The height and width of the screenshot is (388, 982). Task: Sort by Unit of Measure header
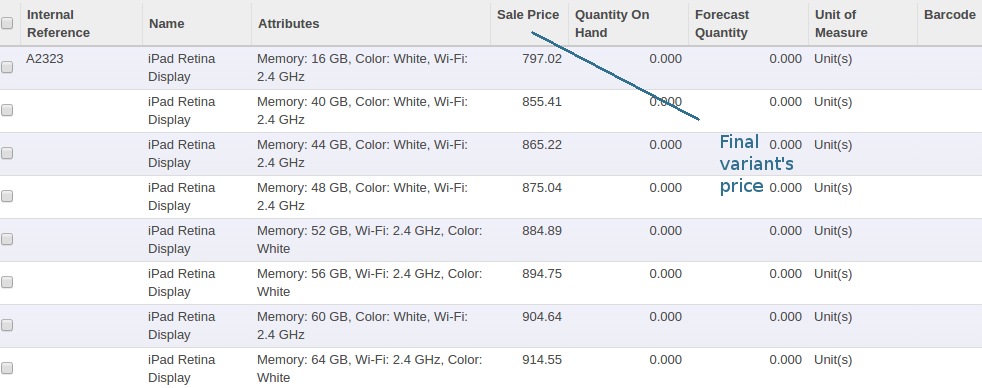point(841,24)
